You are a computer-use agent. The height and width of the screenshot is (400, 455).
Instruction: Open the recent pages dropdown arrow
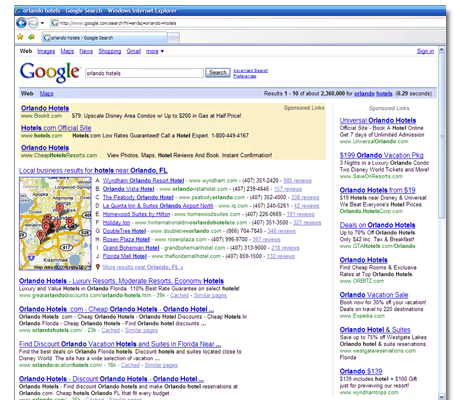(42, 23)
